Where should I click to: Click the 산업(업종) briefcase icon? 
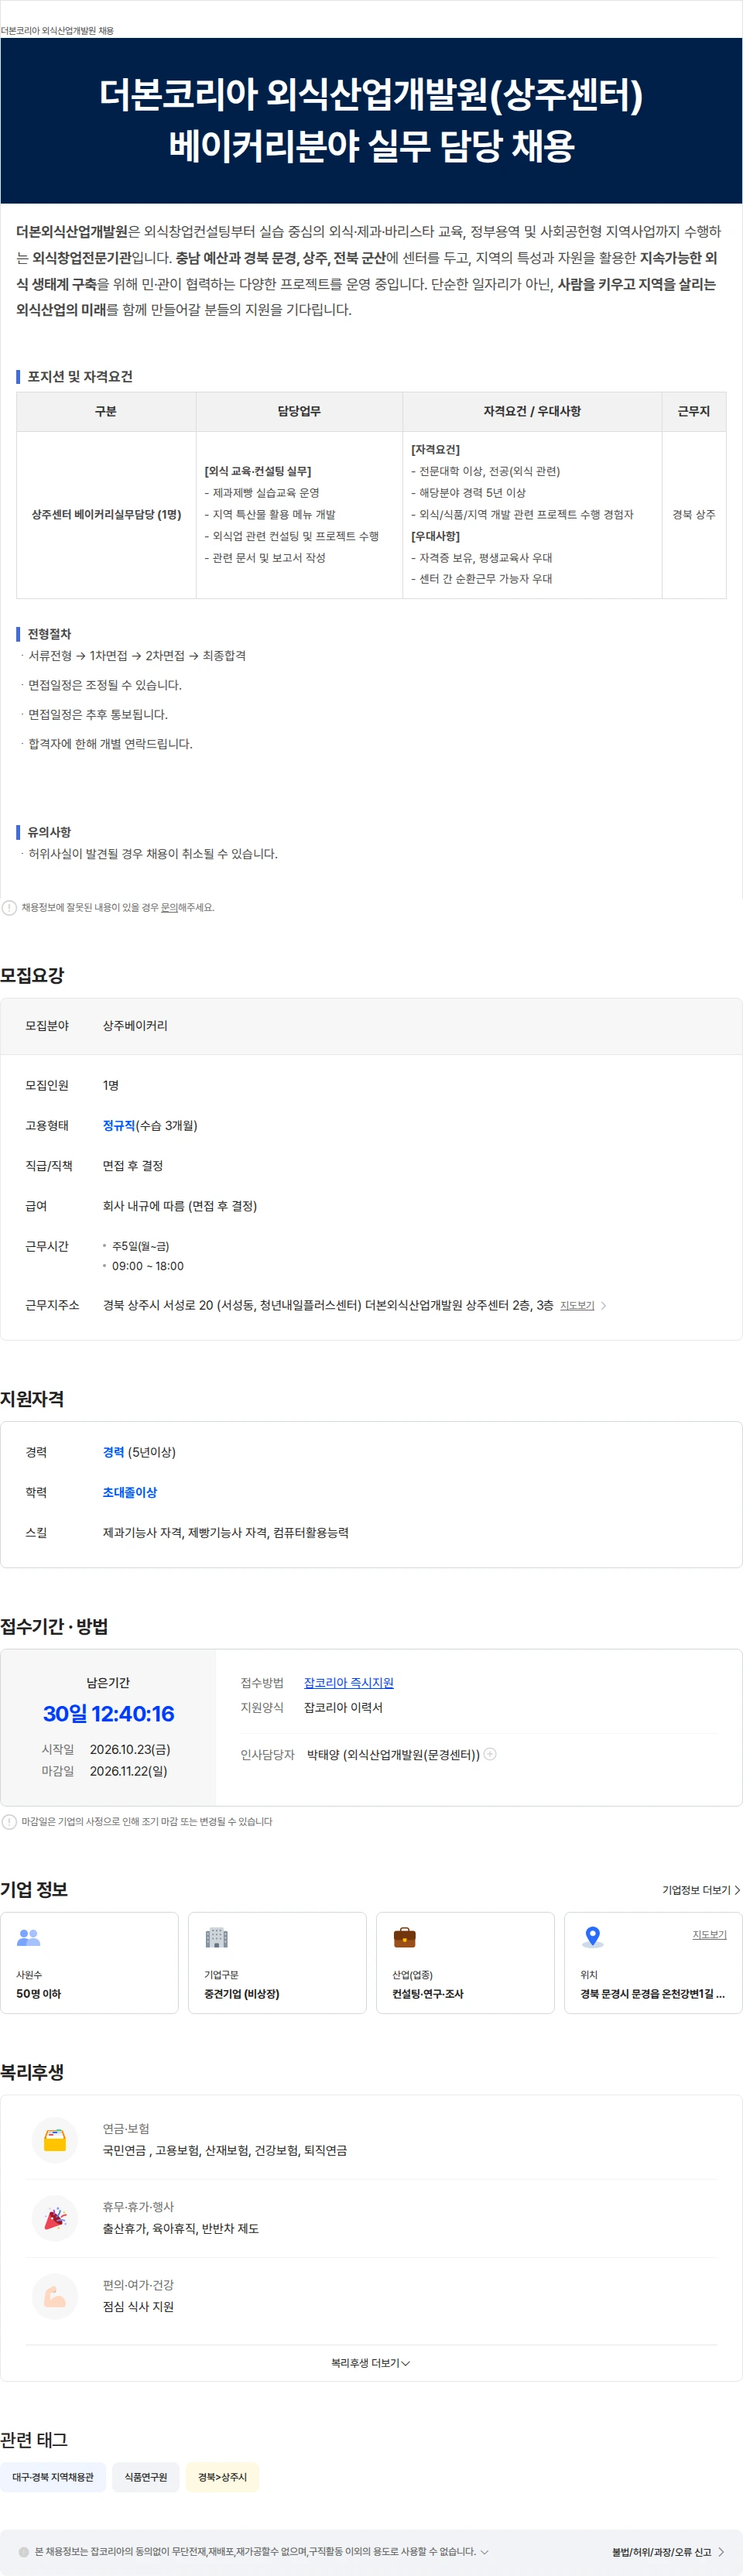coord(405,1937)
